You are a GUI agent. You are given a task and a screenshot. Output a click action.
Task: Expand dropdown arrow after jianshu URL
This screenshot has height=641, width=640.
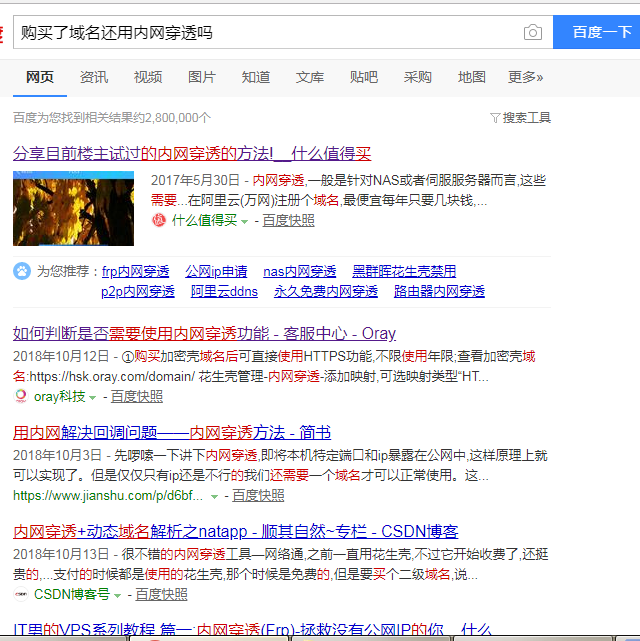214,497
